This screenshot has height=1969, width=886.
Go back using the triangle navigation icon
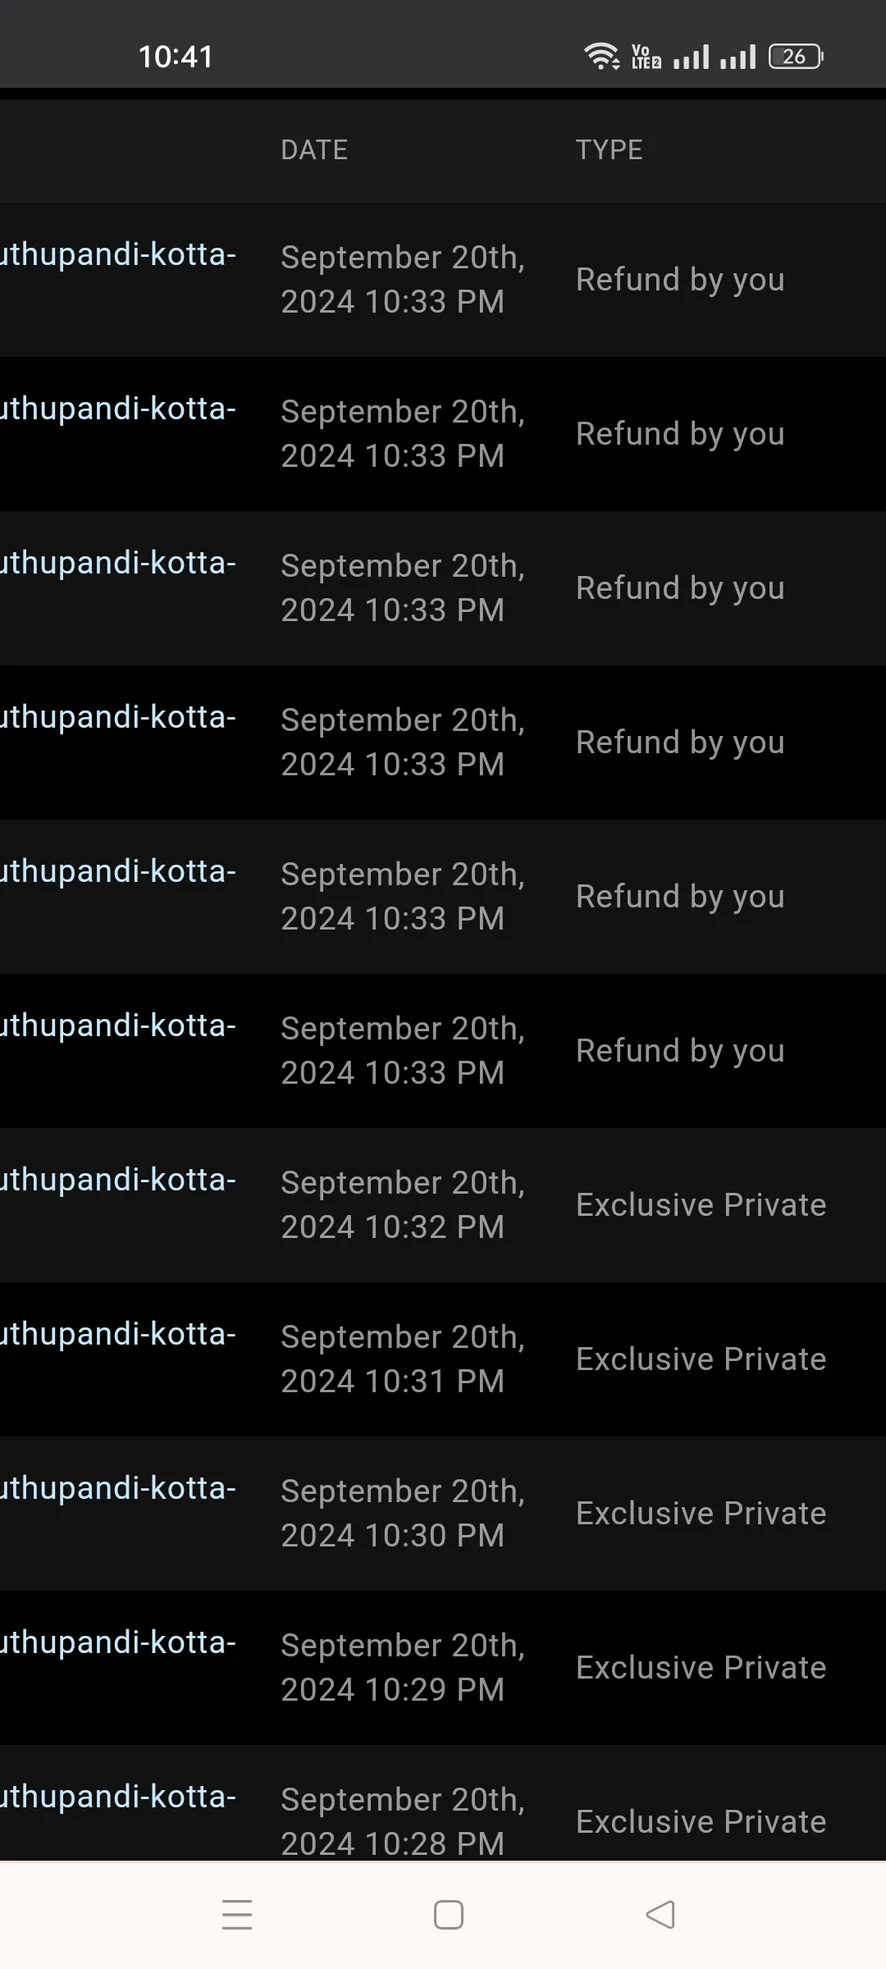[660, 1914]
